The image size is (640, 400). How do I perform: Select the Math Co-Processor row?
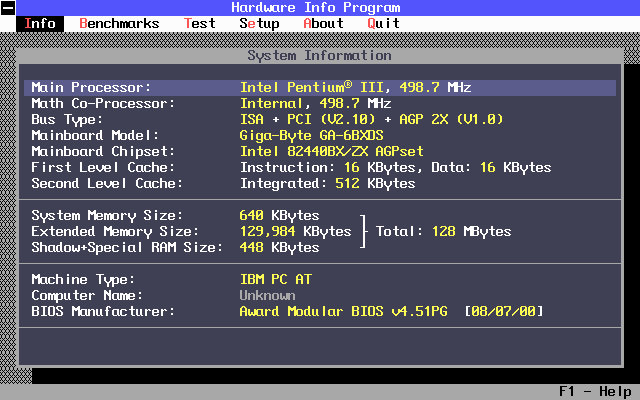pyautogui.click(x=320, y=103)
